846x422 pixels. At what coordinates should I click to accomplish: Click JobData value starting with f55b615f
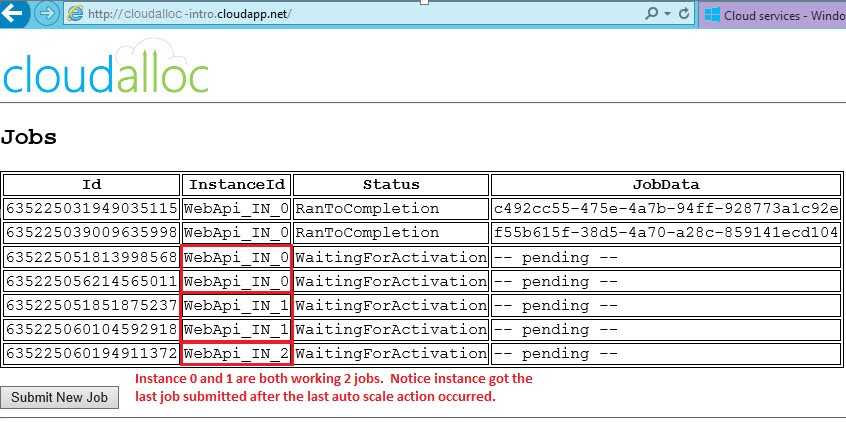665,233
